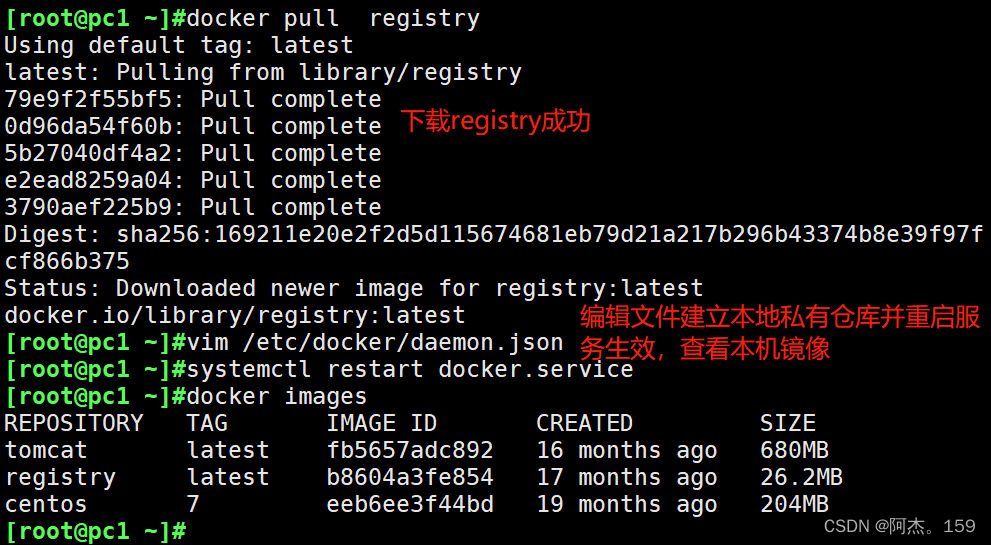Click the CSDN @阿杰。159 watermark
The height and width of the screenshot is (545, 991).
pyautogui.click(x=899, y=526)
